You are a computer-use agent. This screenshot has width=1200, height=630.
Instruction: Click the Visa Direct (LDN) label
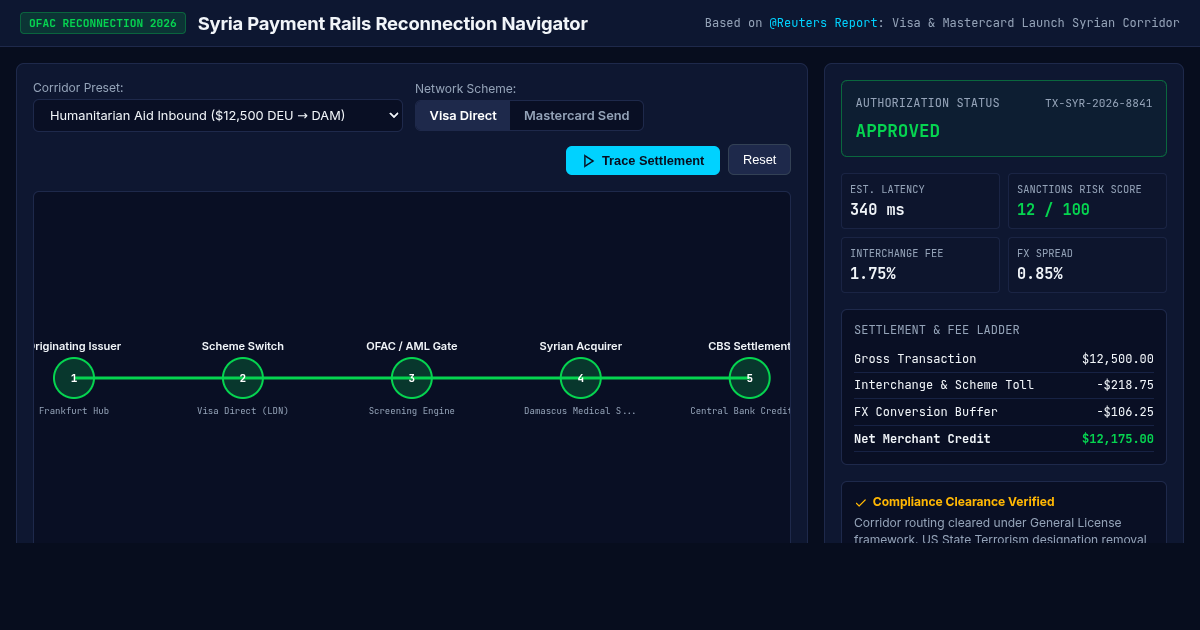point(243,411)
